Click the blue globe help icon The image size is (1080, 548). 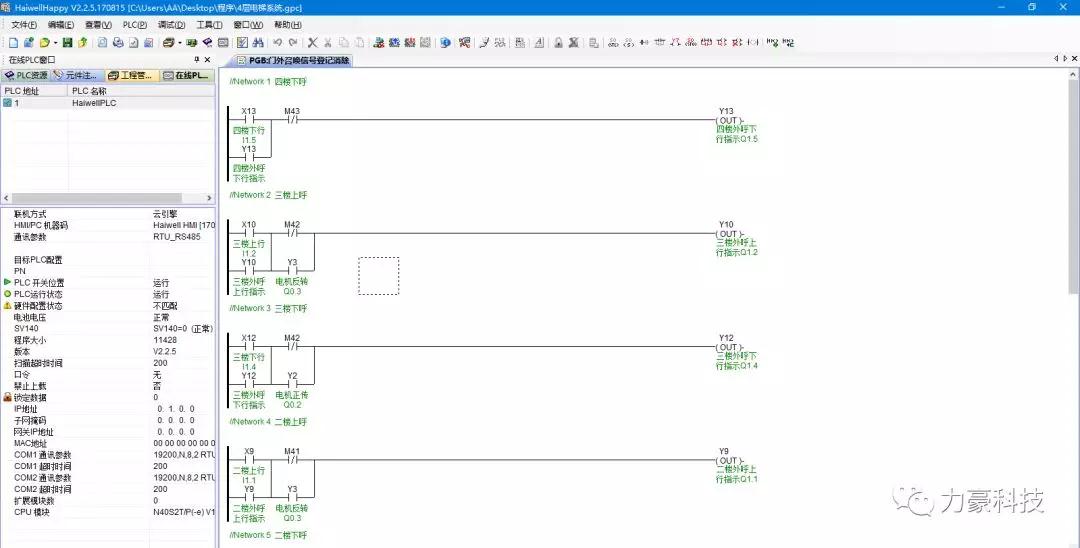click(x=445, y=43)
